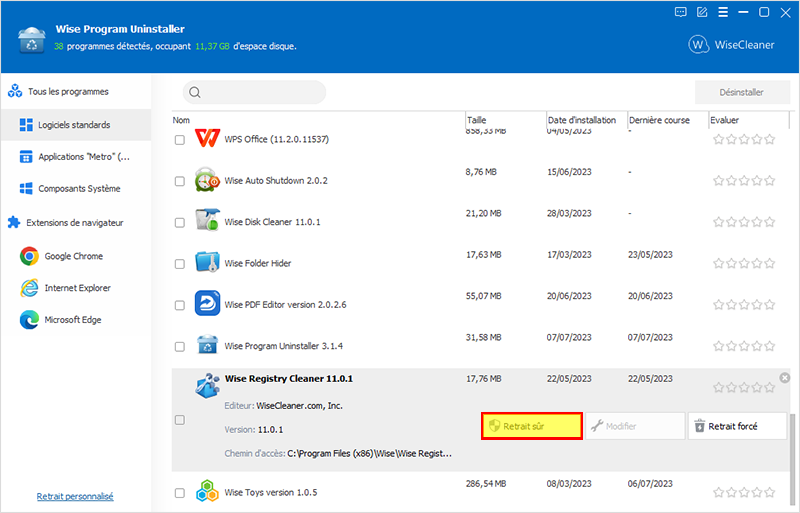Select the Wise Folder Hider name
The width and height of the screenshot is (800, 513).
[258, 263]
